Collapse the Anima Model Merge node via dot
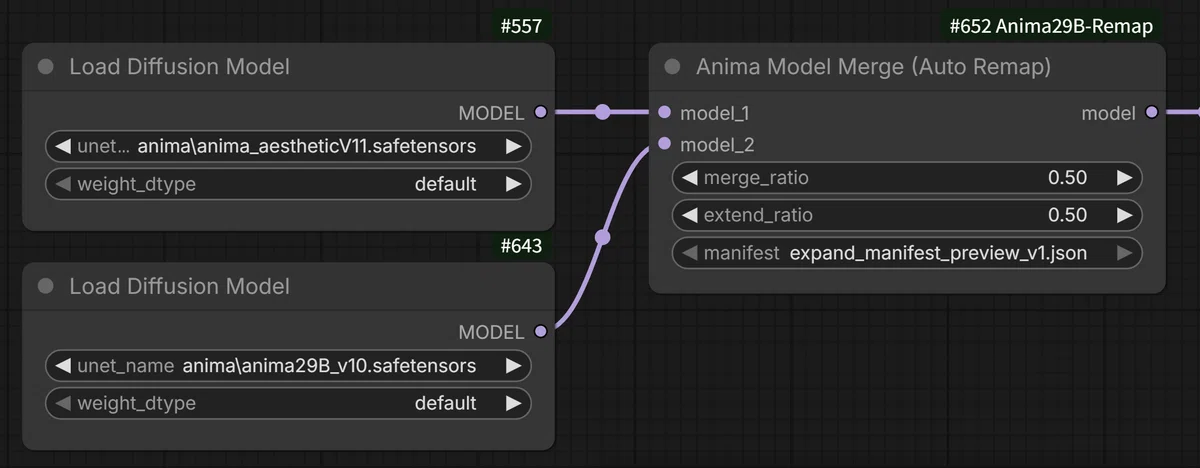This screenshot has height=468, width=1200. (672, 67)
